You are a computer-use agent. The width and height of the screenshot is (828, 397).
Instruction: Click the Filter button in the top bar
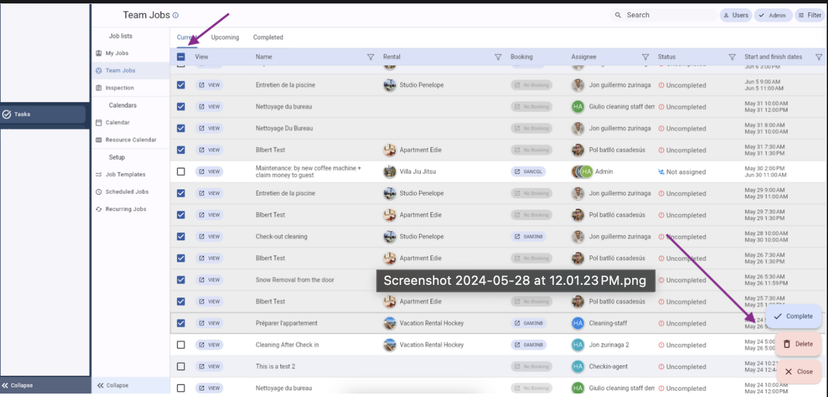810,15
